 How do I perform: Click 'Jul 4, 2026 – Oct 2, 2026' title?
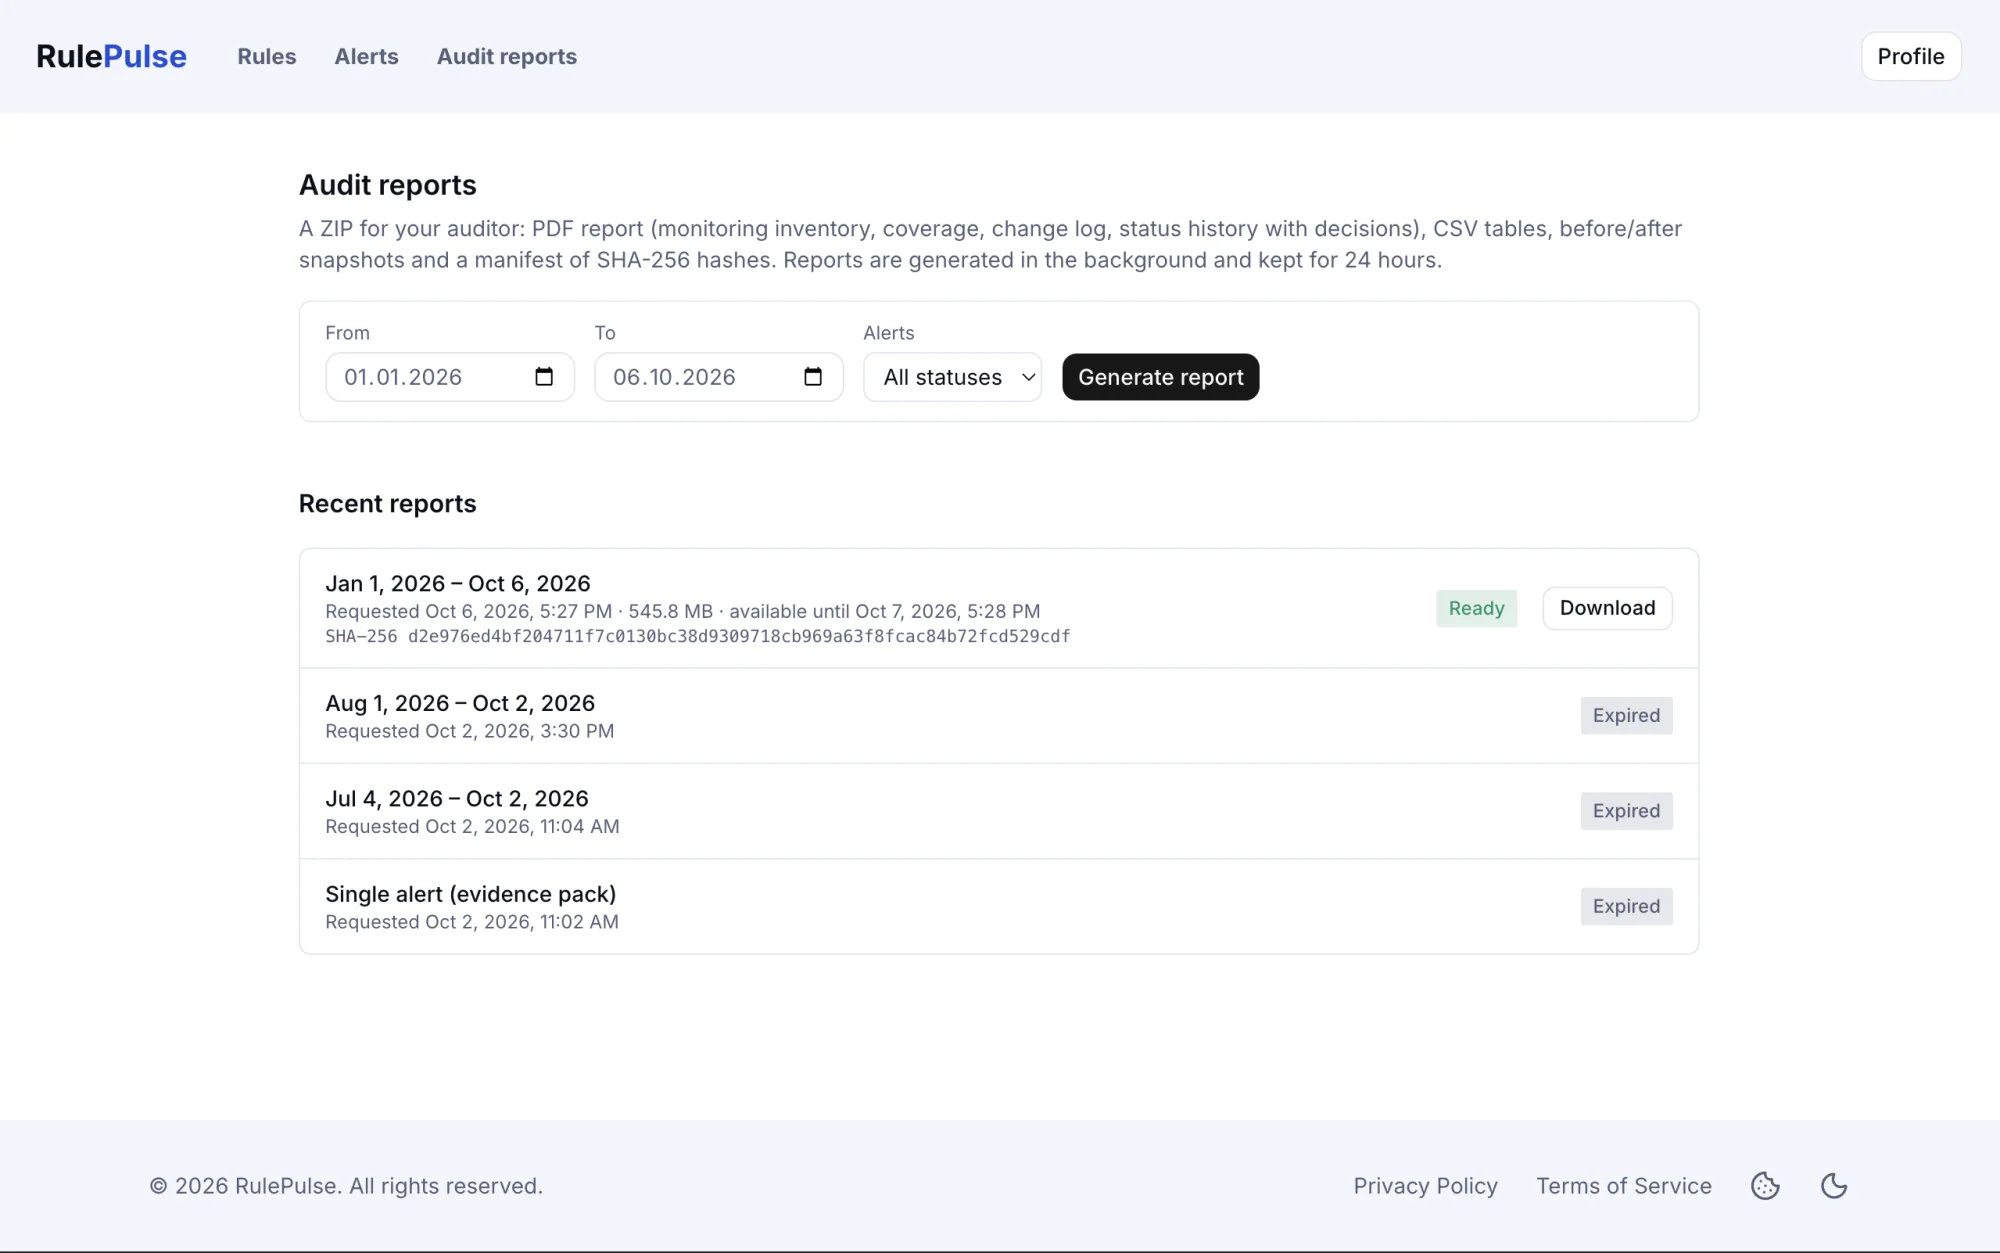[457, 799]
